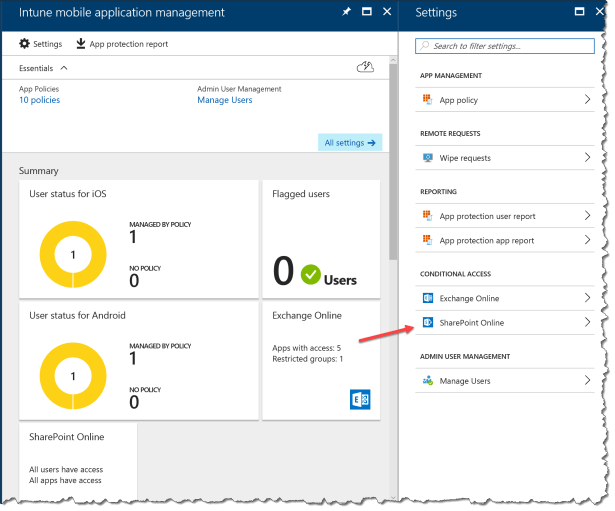Screen dimensions: 615x511
Task: Open the Flagged users tile title
Action: (x=301, y=194)
